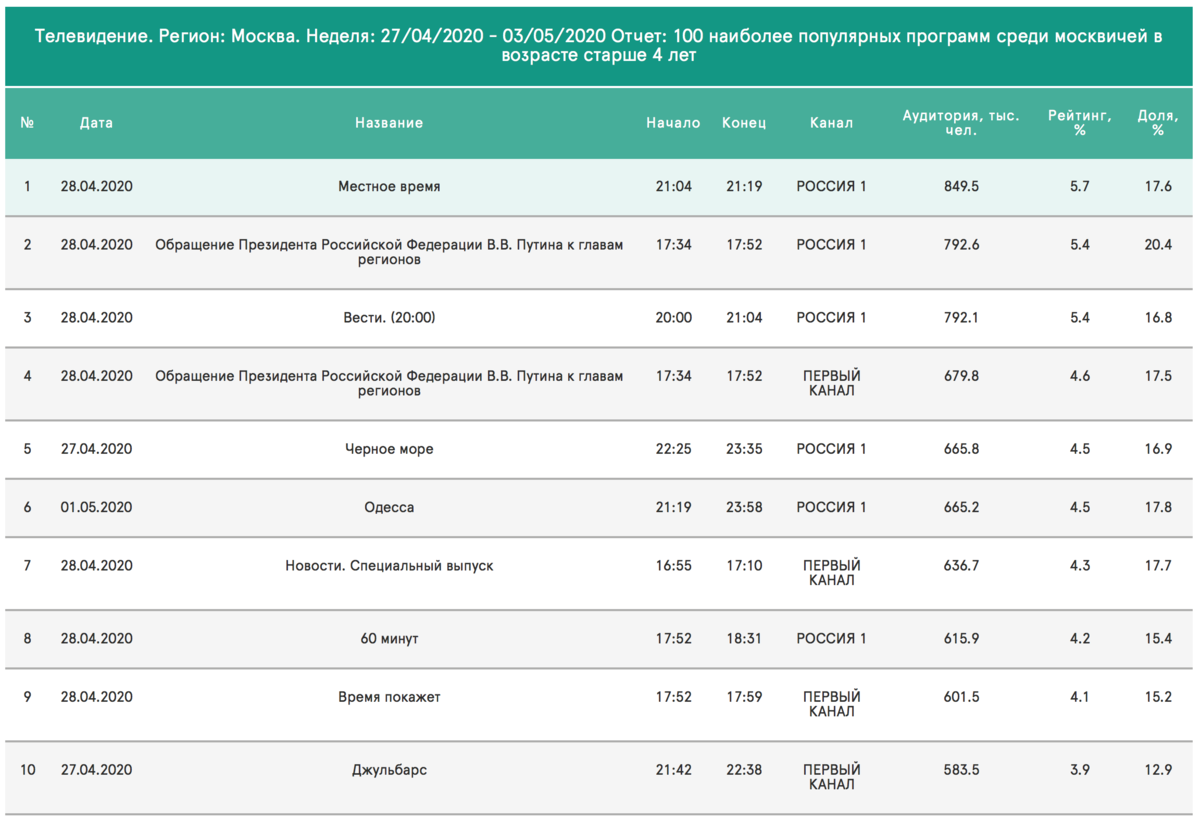1200x819 pixels.
Task: Click the date 01.05.2020
Action: click(x=97, y=507)
